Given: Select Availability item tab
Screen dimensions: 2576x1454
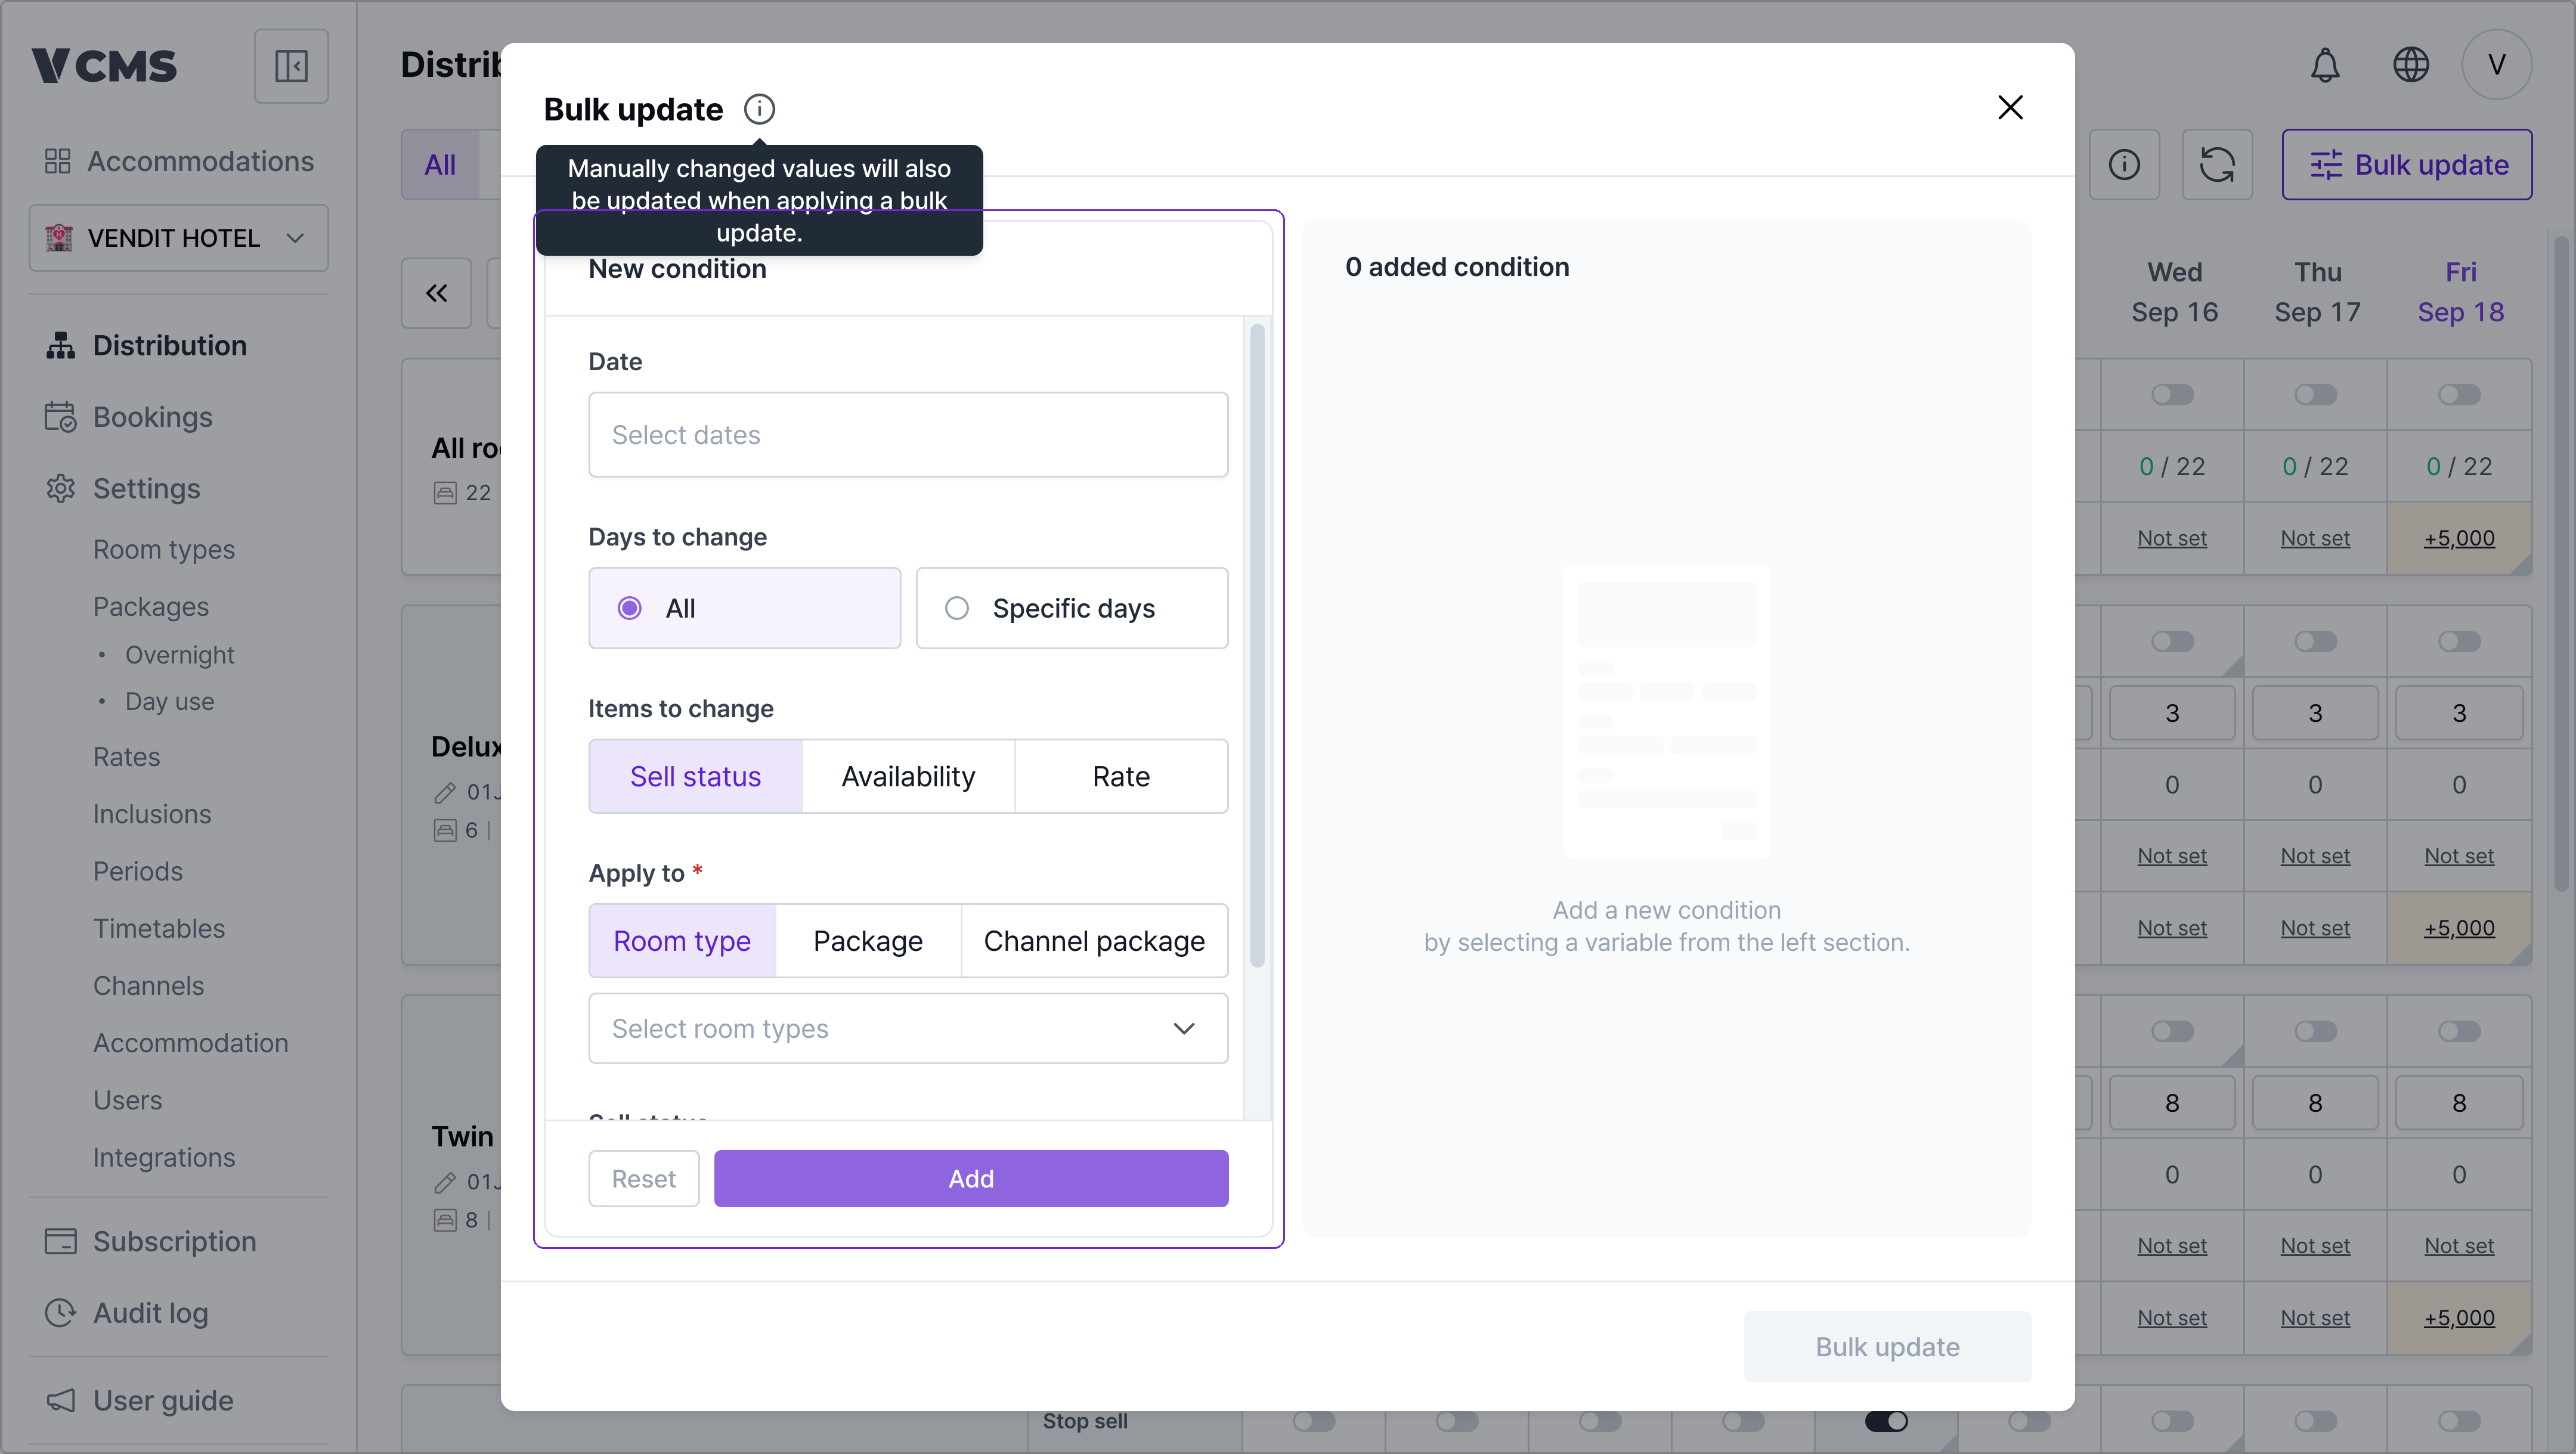Looking at the screenshot, I should point(908,777).
